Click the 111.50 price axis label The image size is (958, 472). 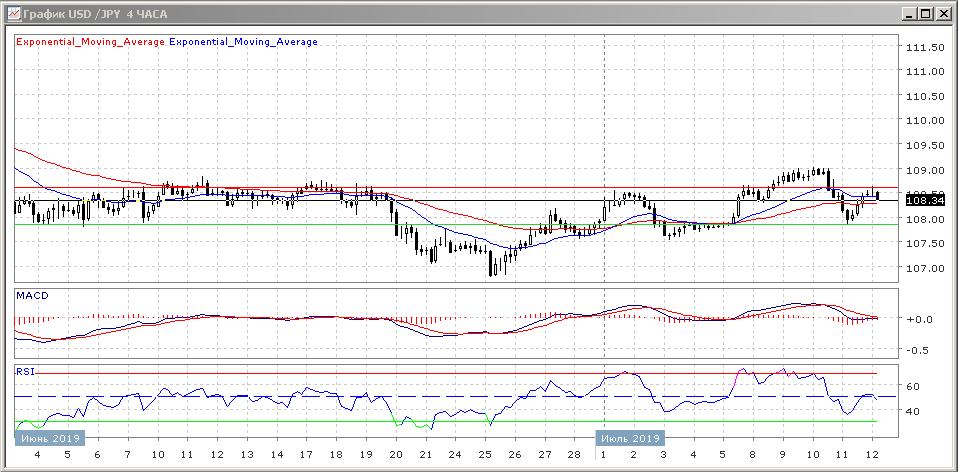coord(925,48)
